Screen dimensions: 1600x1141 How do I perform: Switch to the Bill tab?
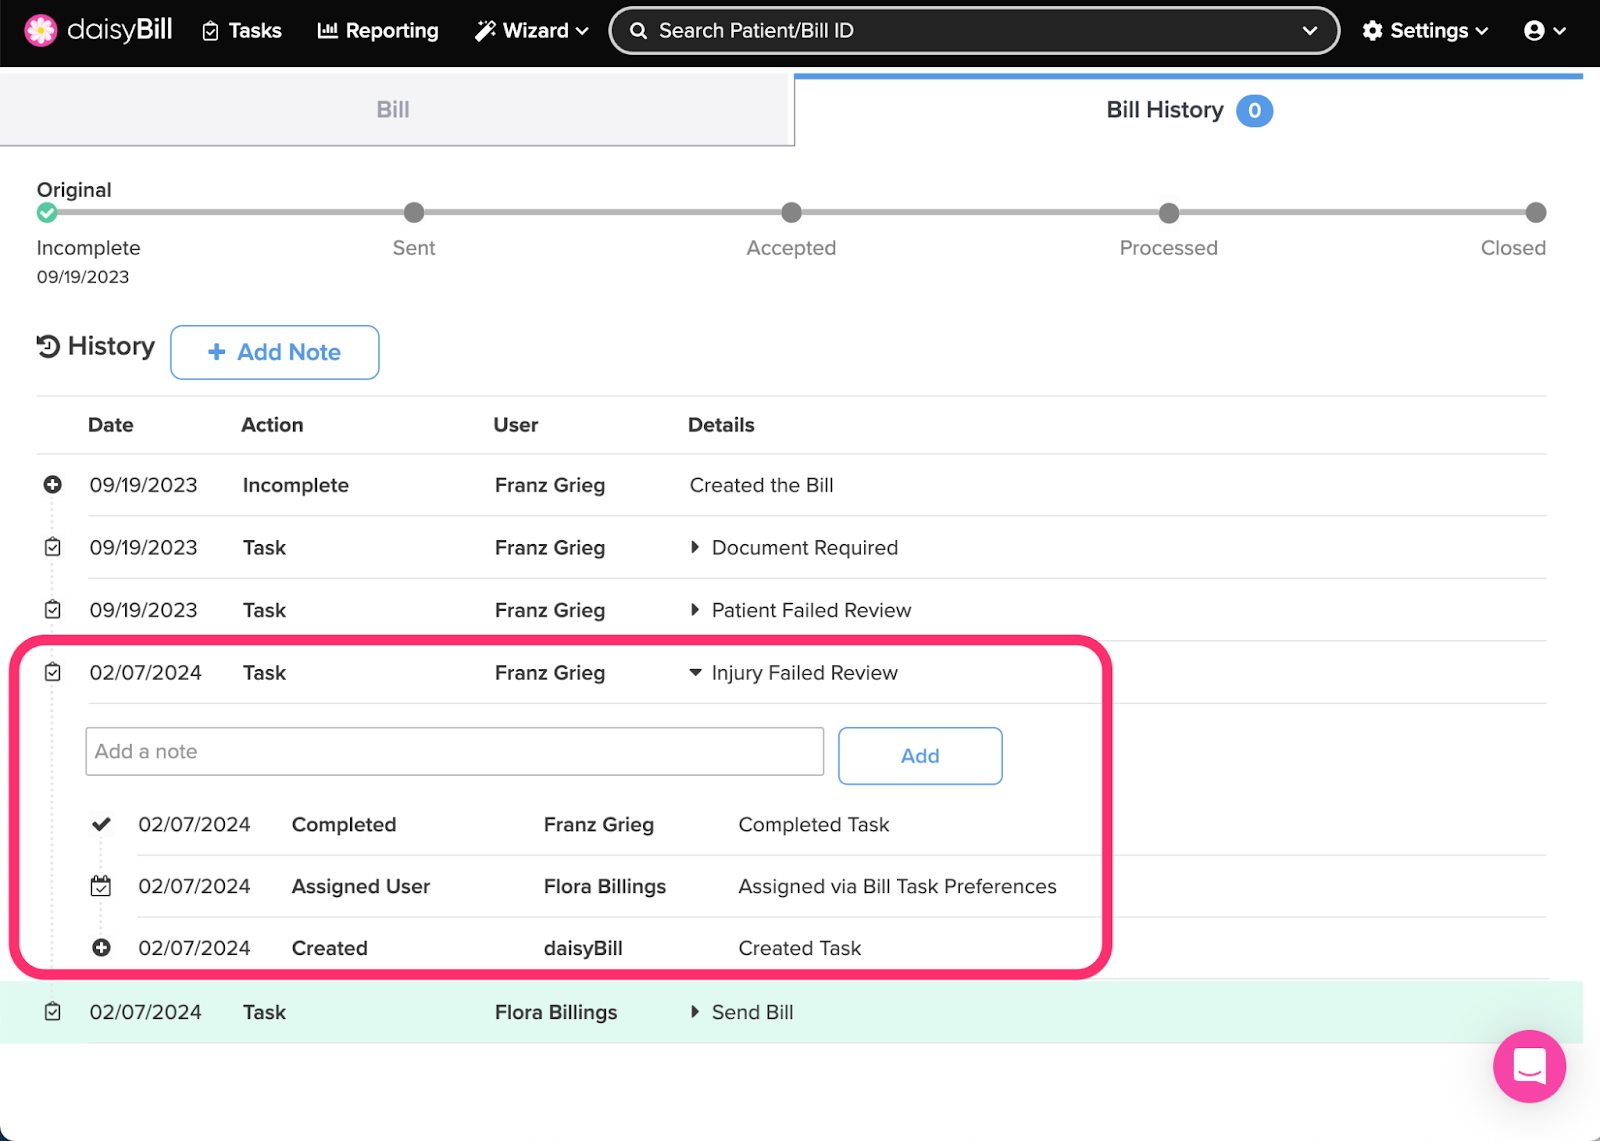[393, 110]
